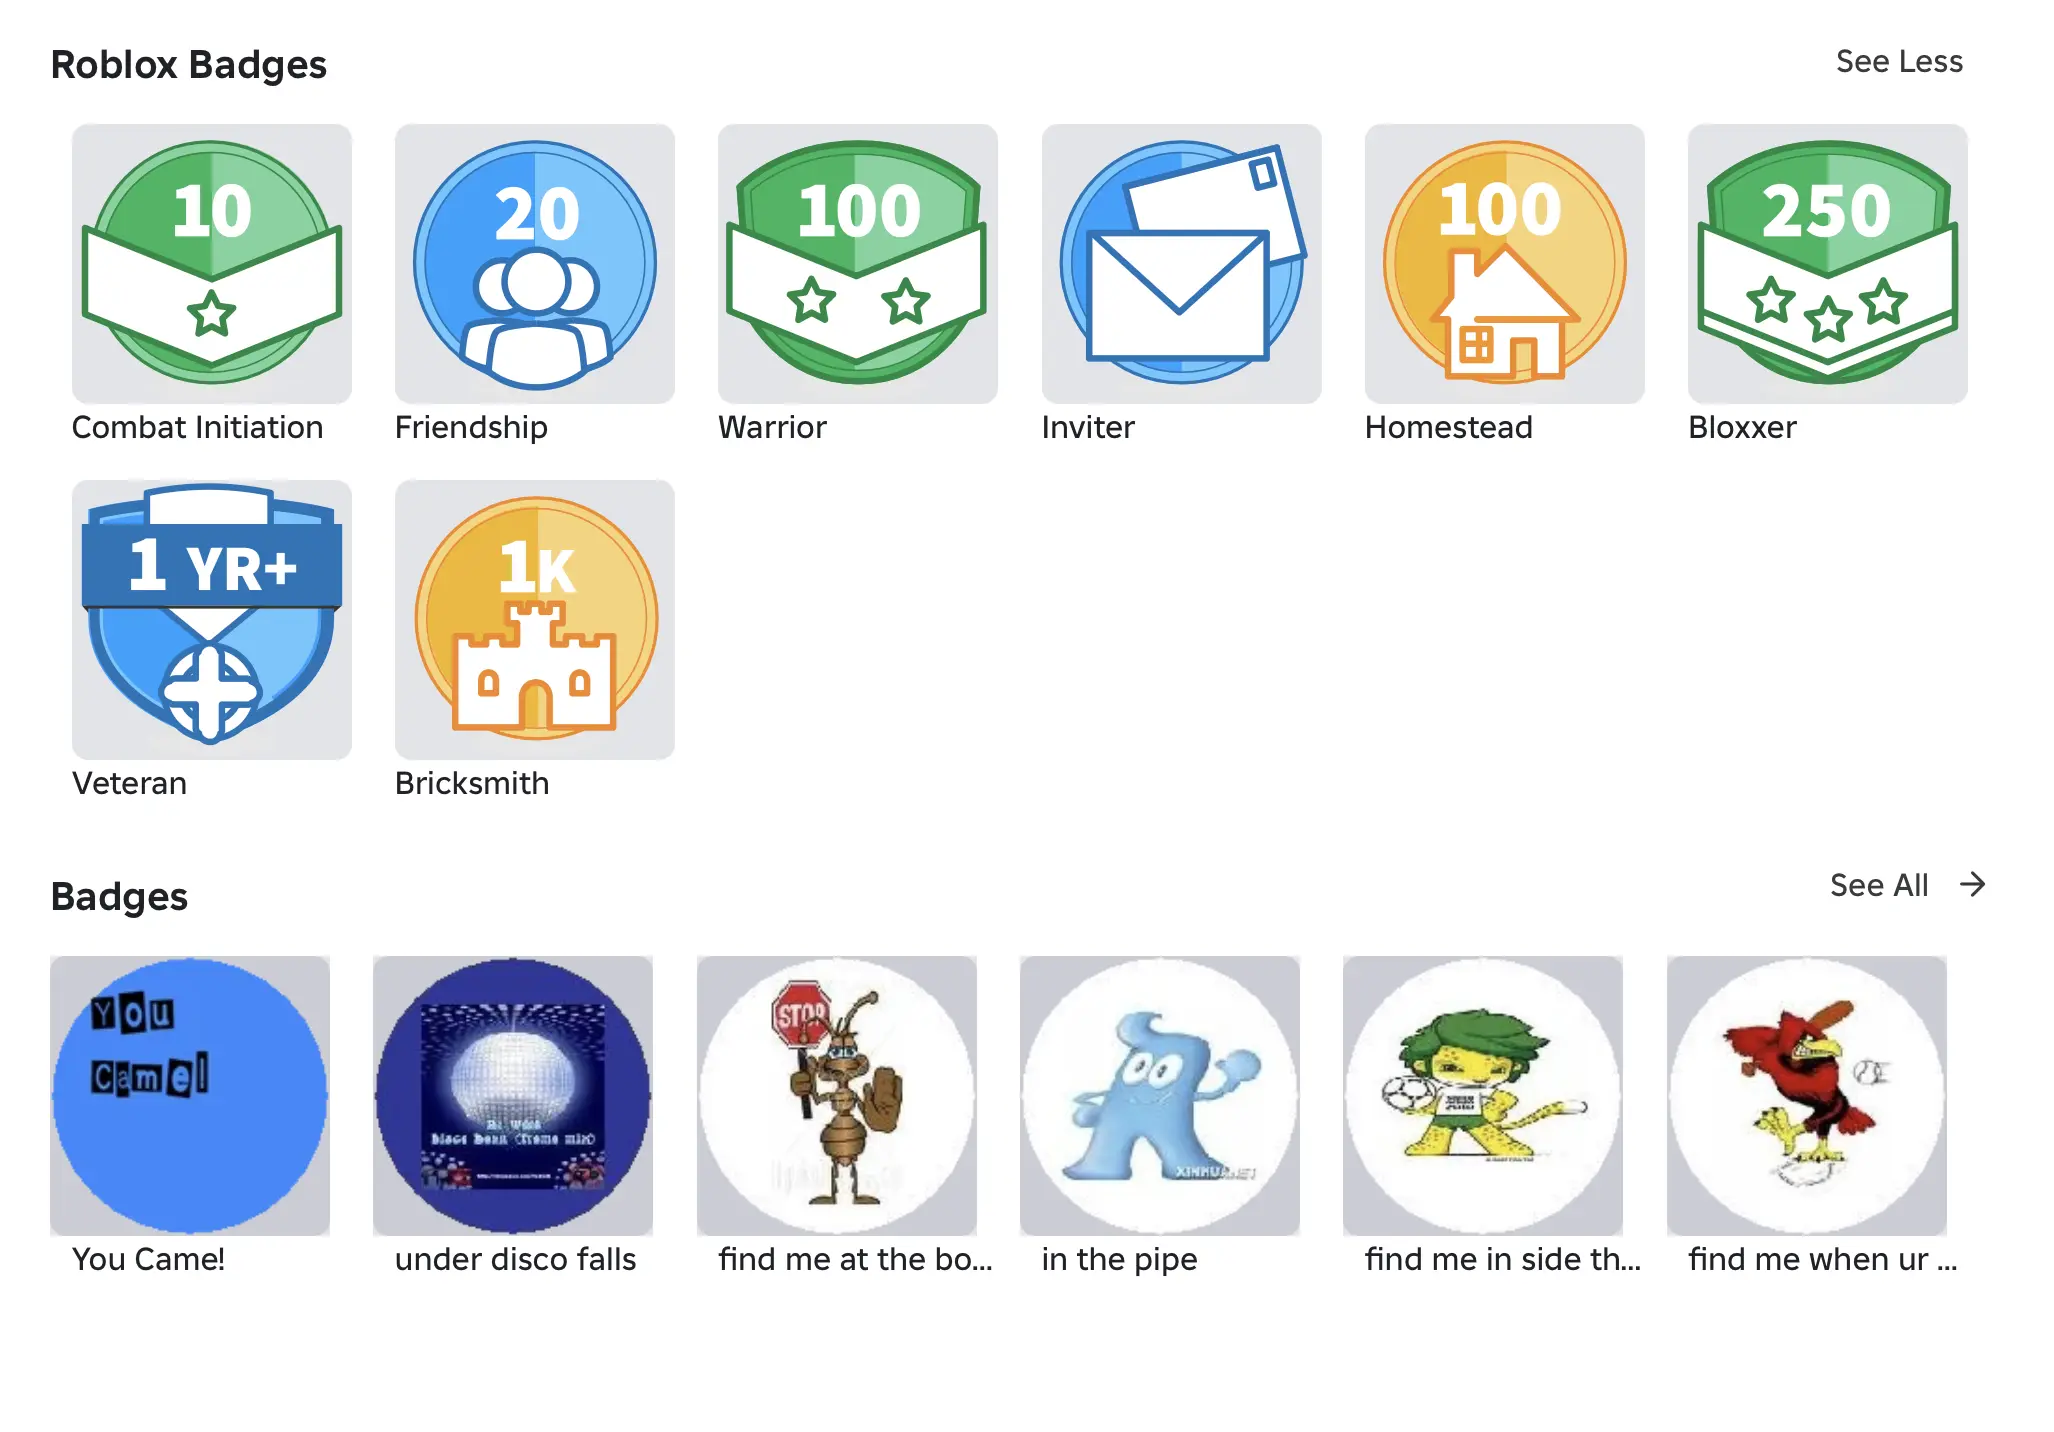The image size is (2054, 1432).
Task: Open the Inviter envelope badge
Action: click(x=1181, y=263)
